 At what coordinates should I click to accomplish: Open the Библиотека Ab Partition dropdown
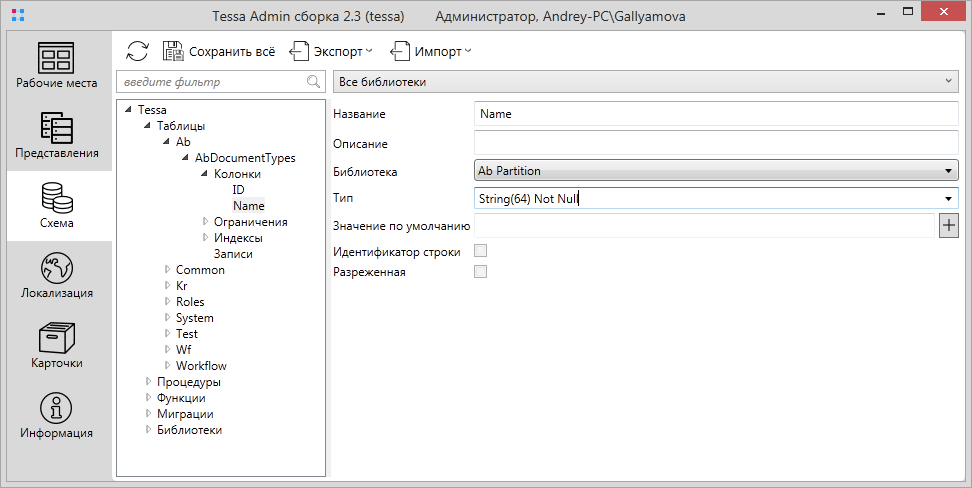coord(715,171)
